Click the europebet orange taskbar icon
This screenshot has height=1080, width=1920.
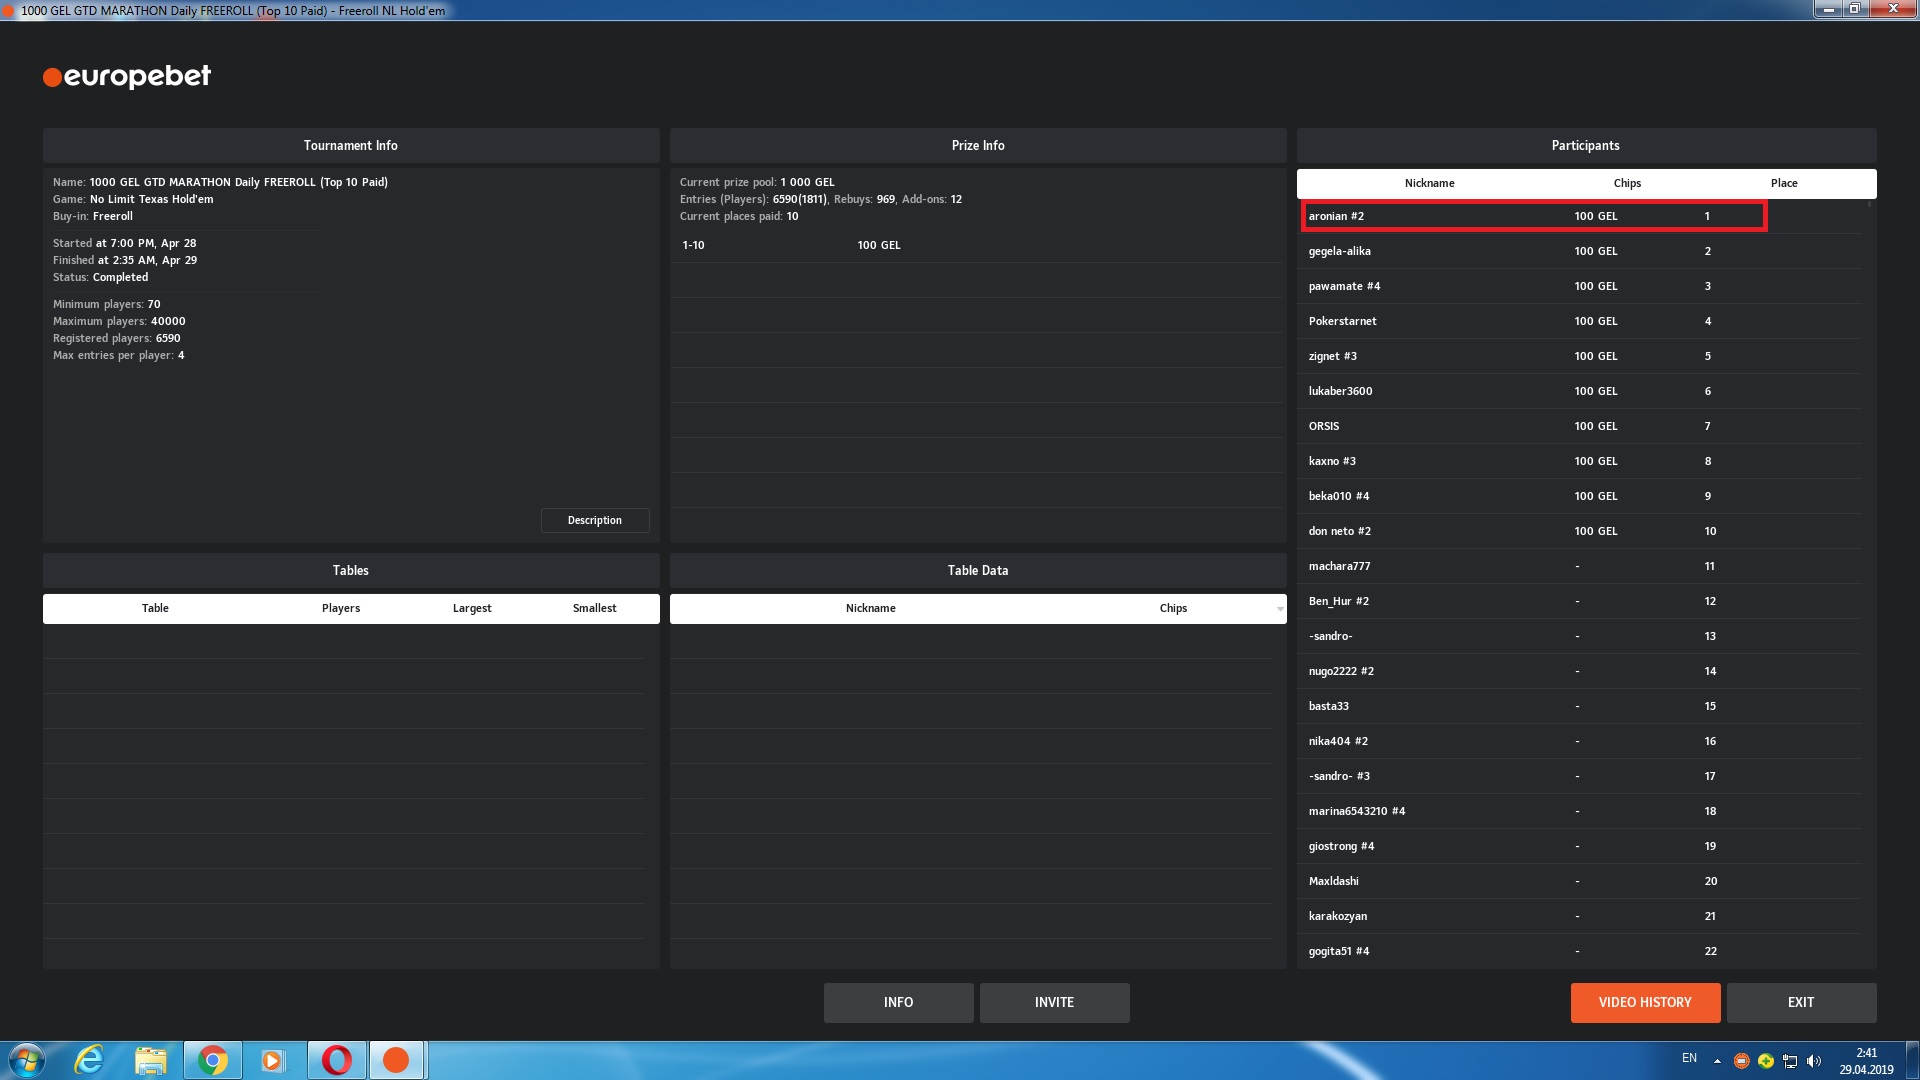pyautogui.click(x=396, y=1060)
